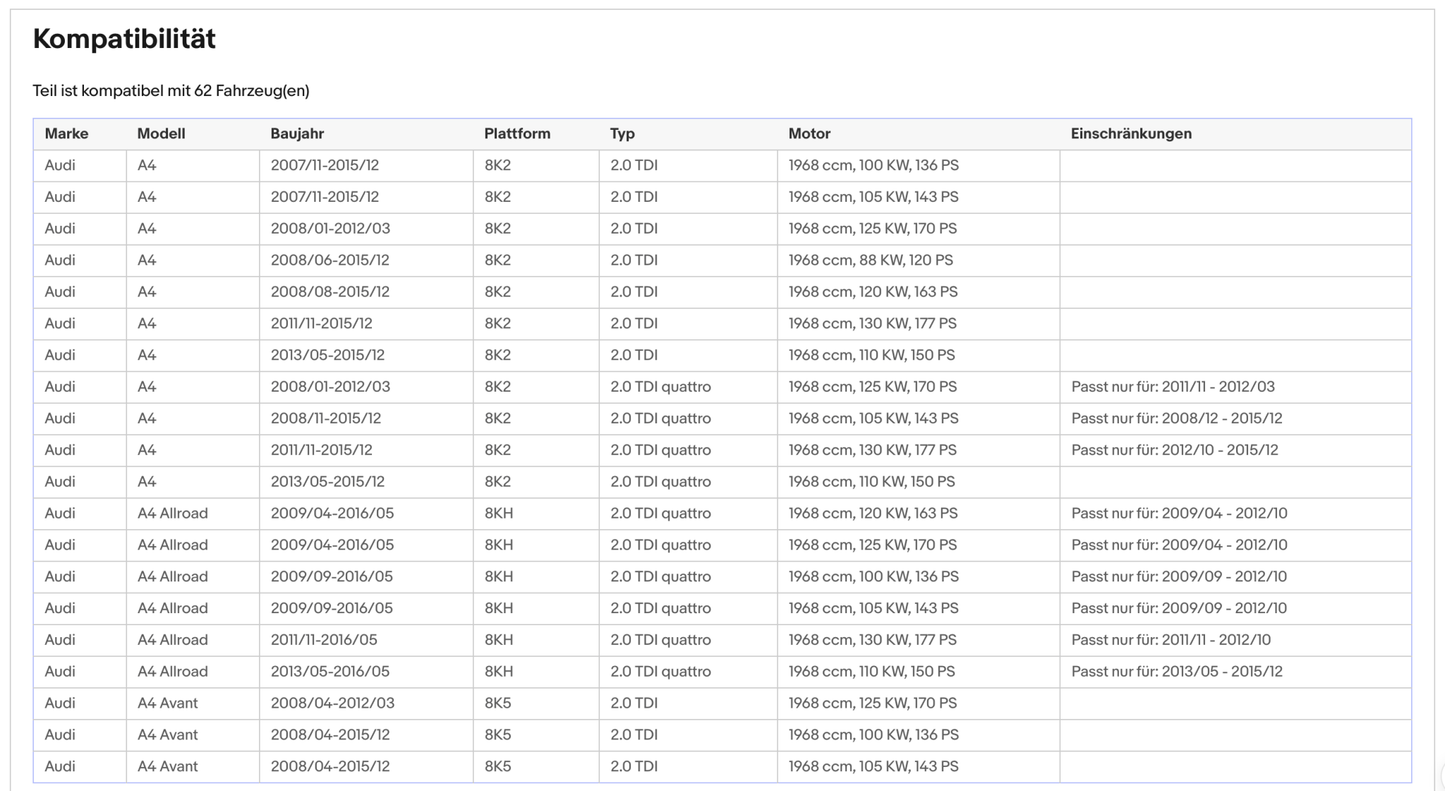The image size is (1445, 791).
Task: Click the Baujahr column header
Action: (297, 134)
